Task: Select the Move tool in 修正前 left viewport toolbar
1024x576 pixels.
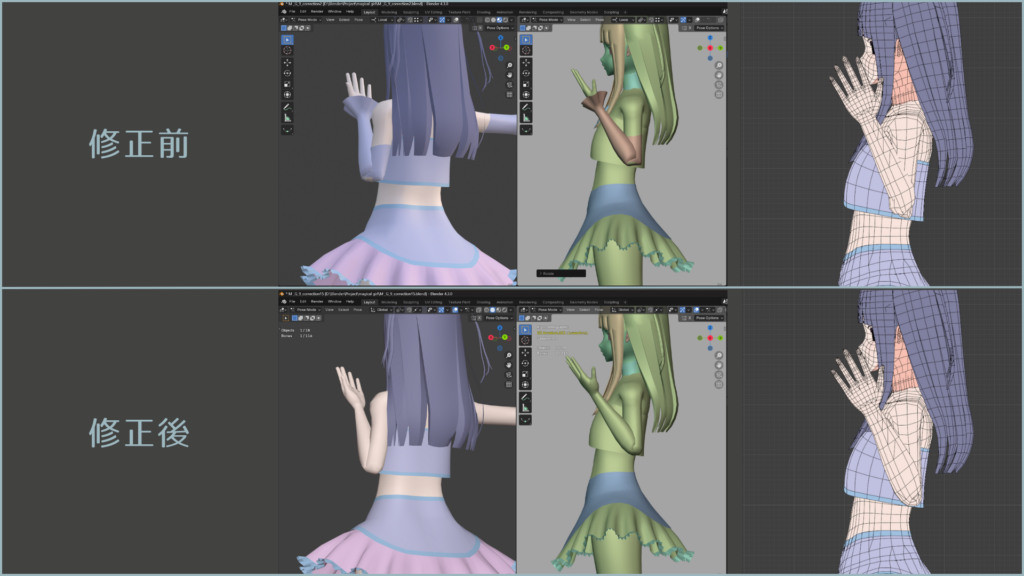Action: pos(288,62)
